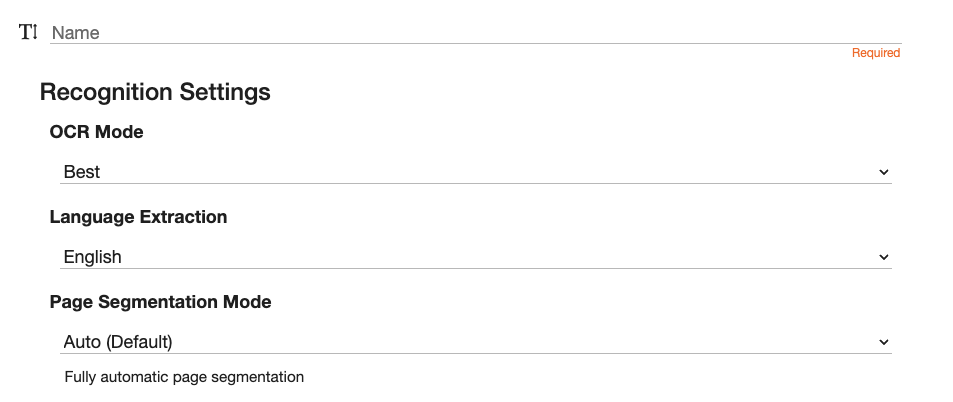953x402 pixels.
Task: Click the Page Segmentation Mode label
Action: pyautogui.click(x=160, y=302)
